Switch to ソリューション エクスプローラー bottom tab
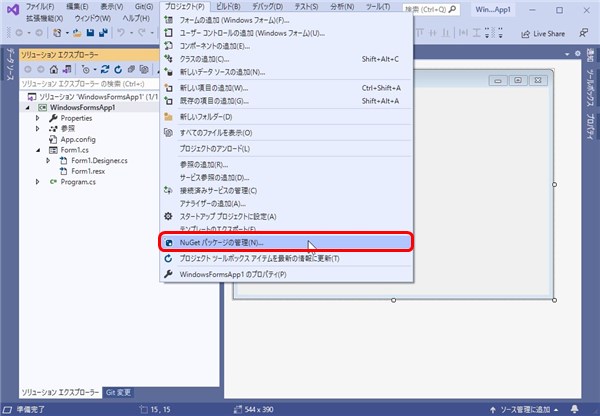This screenshot has width=600, height=416. coord(60,392)
